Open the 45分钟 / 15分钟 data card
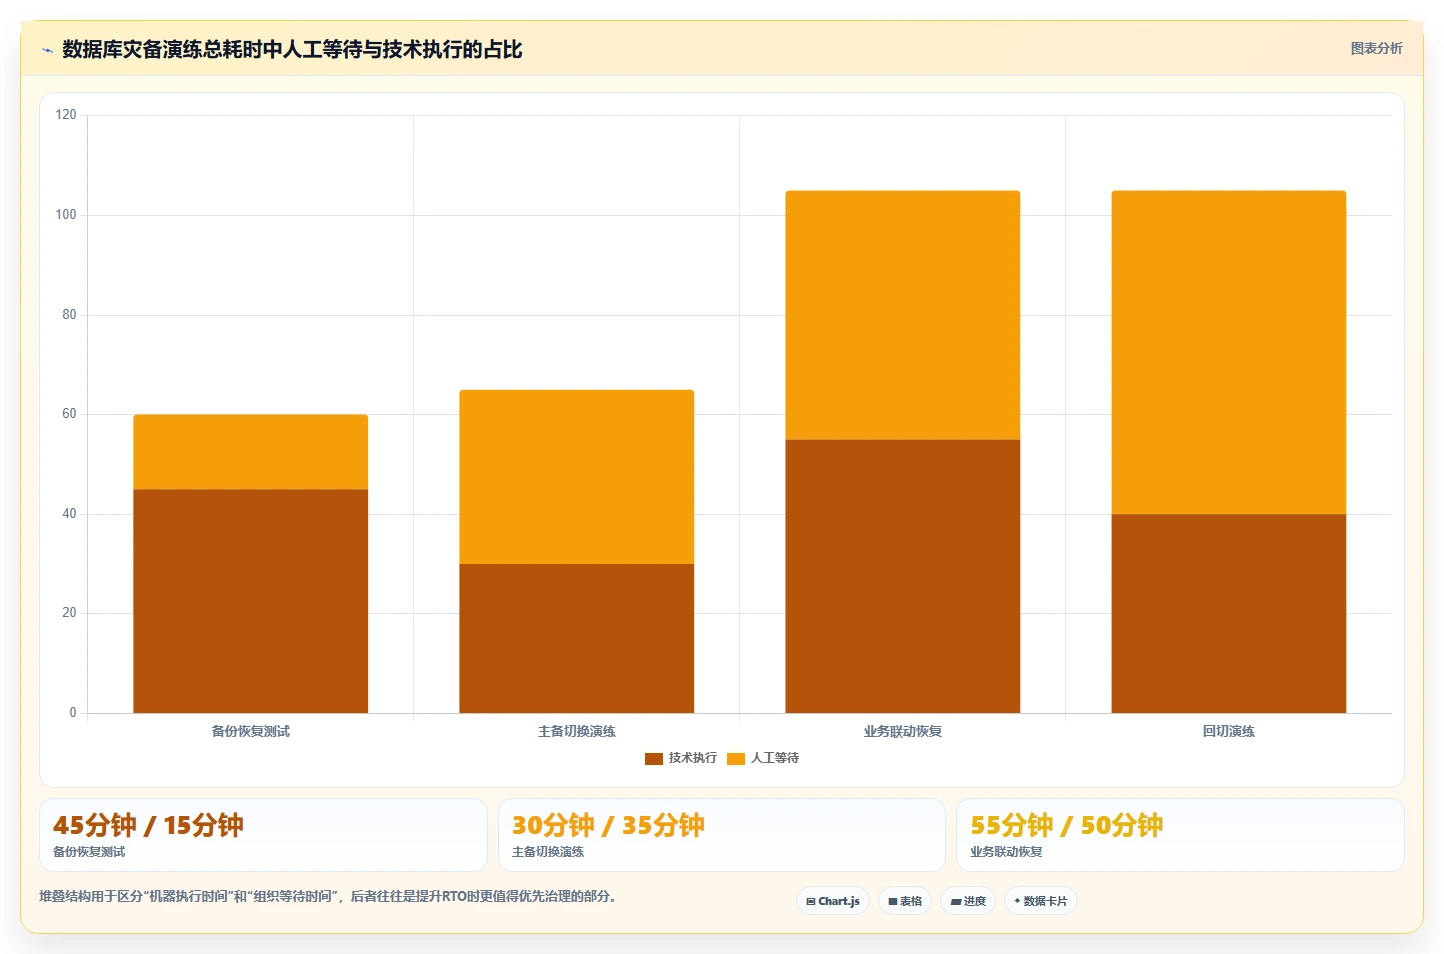This screenshot has height=954, width=1444. 263,835
